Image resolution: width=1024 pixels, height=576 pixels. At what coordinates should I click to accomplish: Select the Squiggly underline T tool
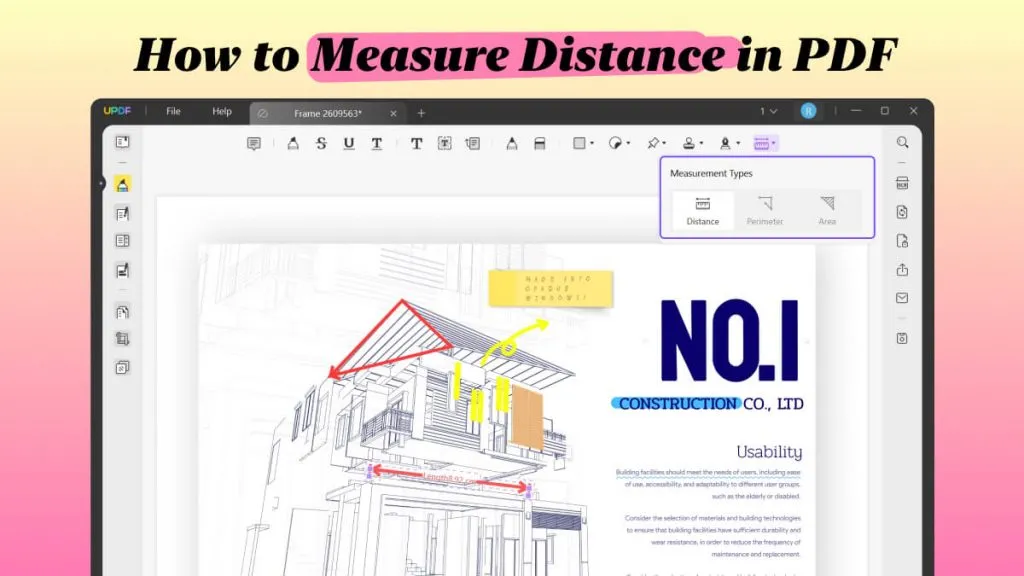(377, 144)
